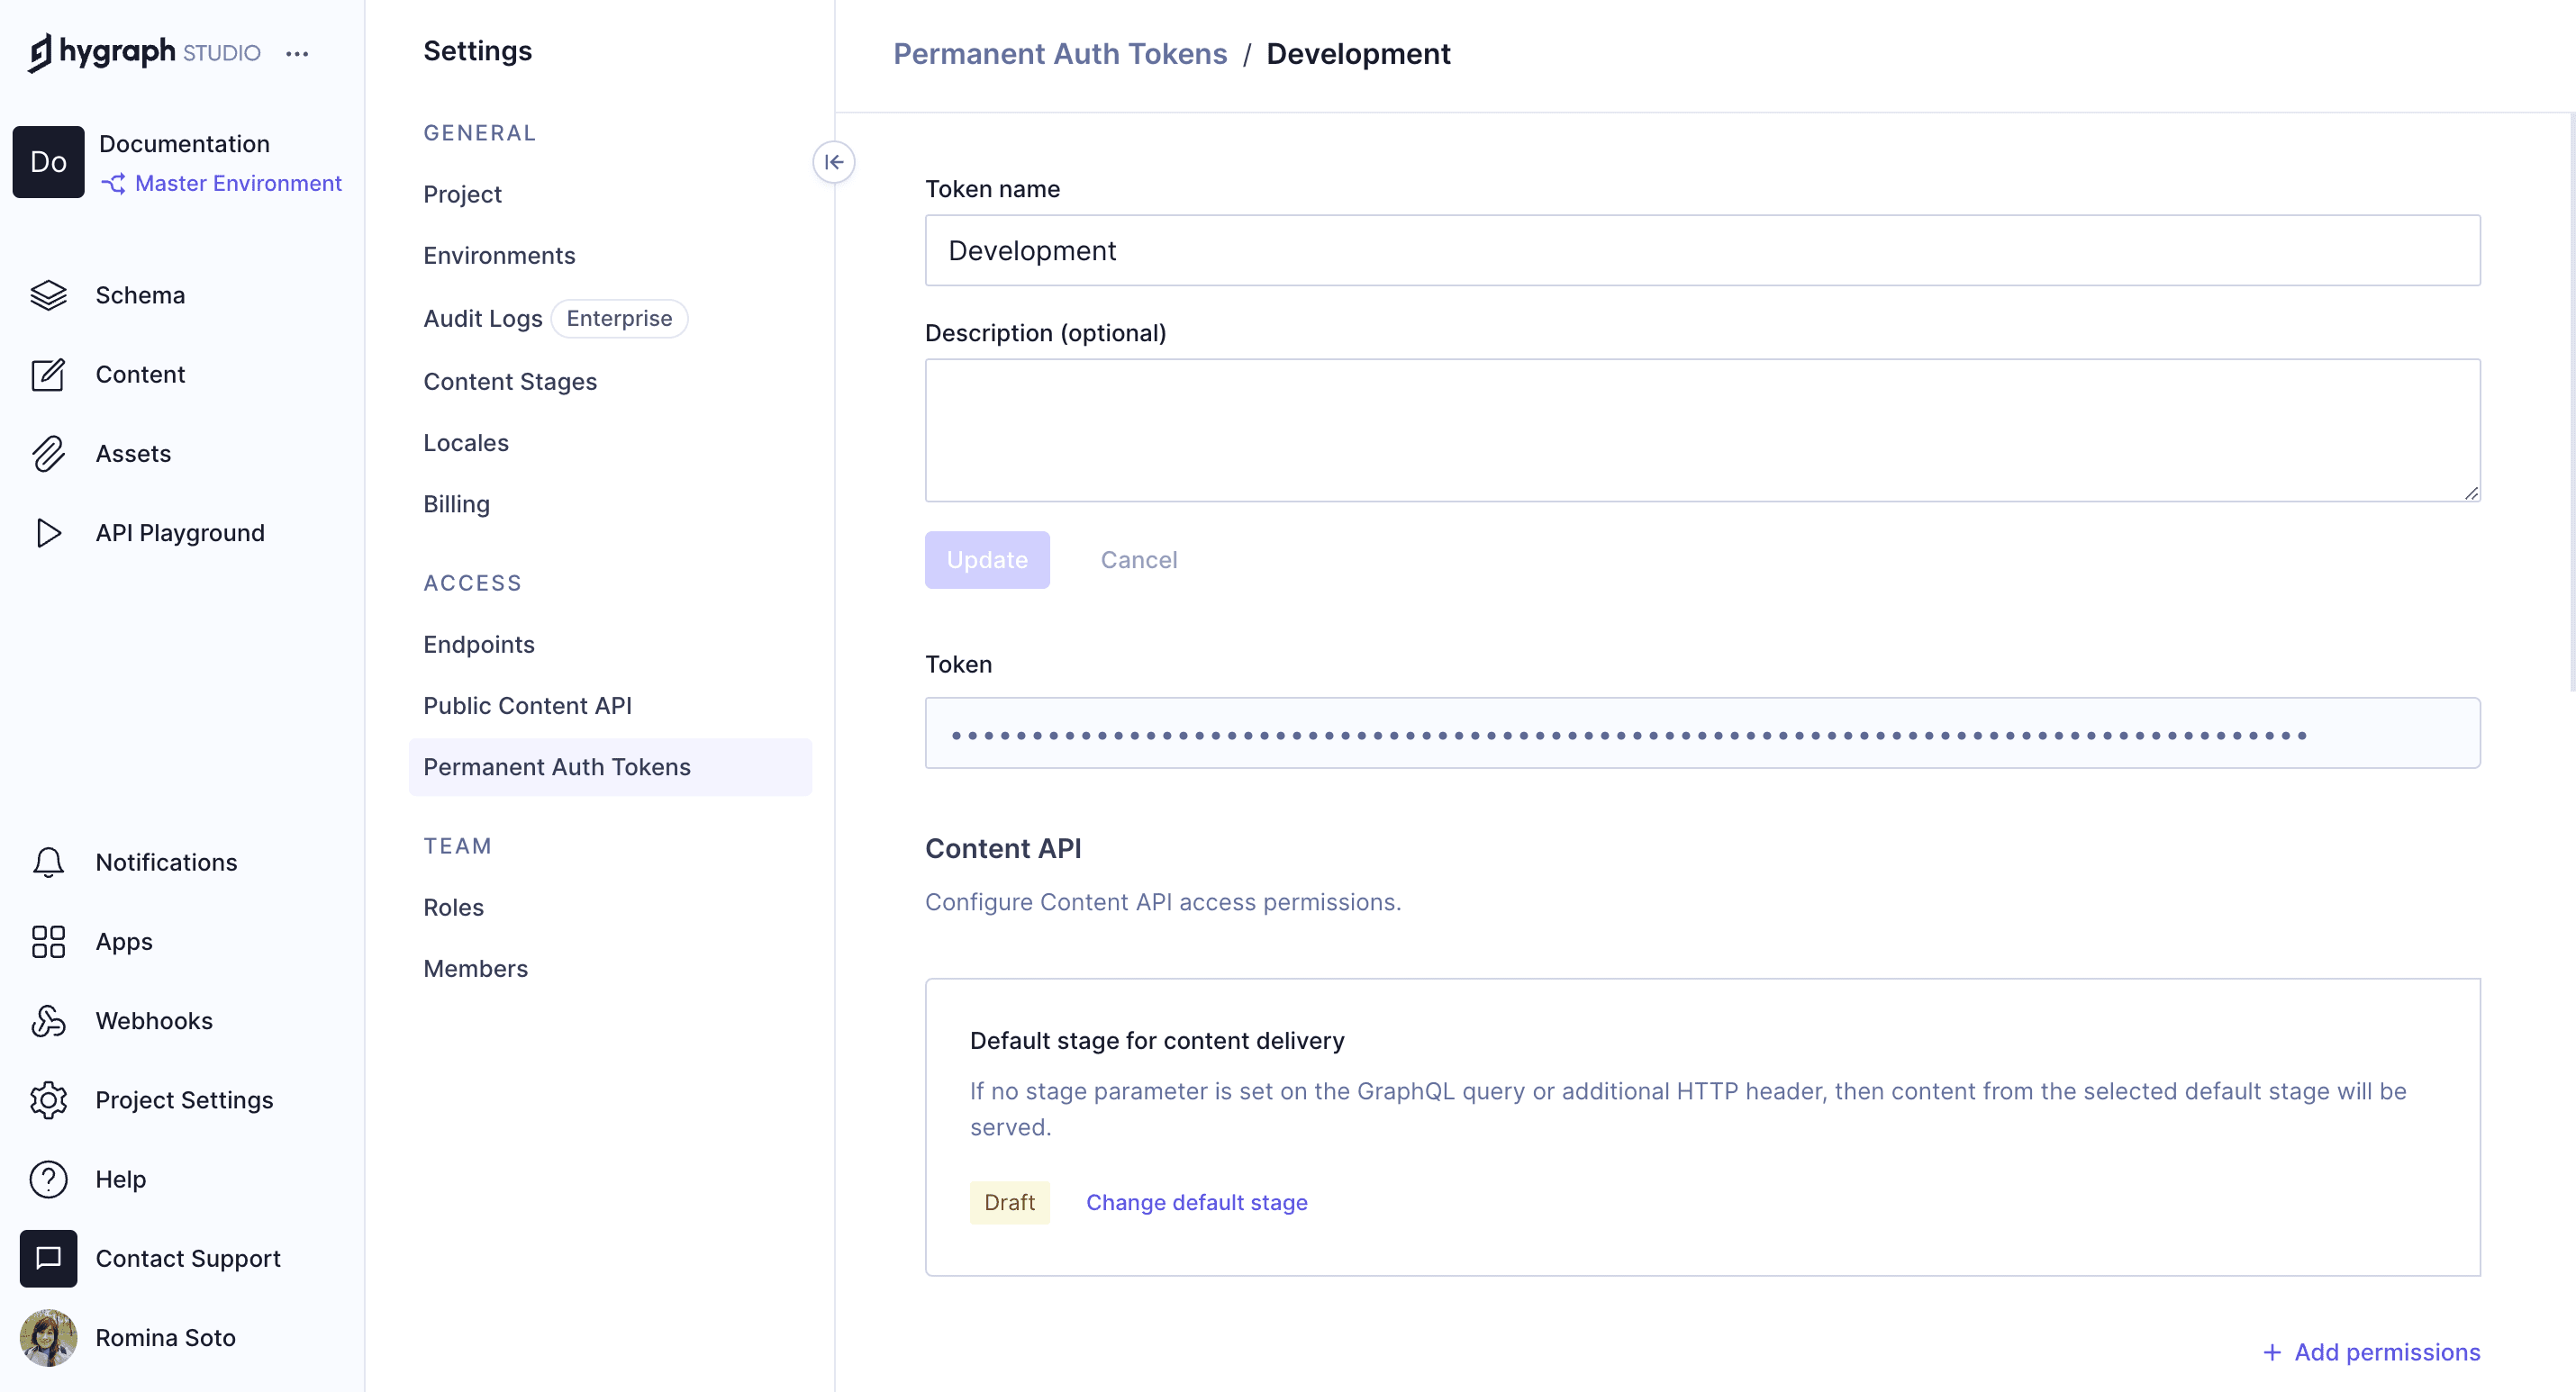Open Project Settings gear icon
Screen dimensions: 2576x1392
pyautogui.click(x=48, y=1100)
